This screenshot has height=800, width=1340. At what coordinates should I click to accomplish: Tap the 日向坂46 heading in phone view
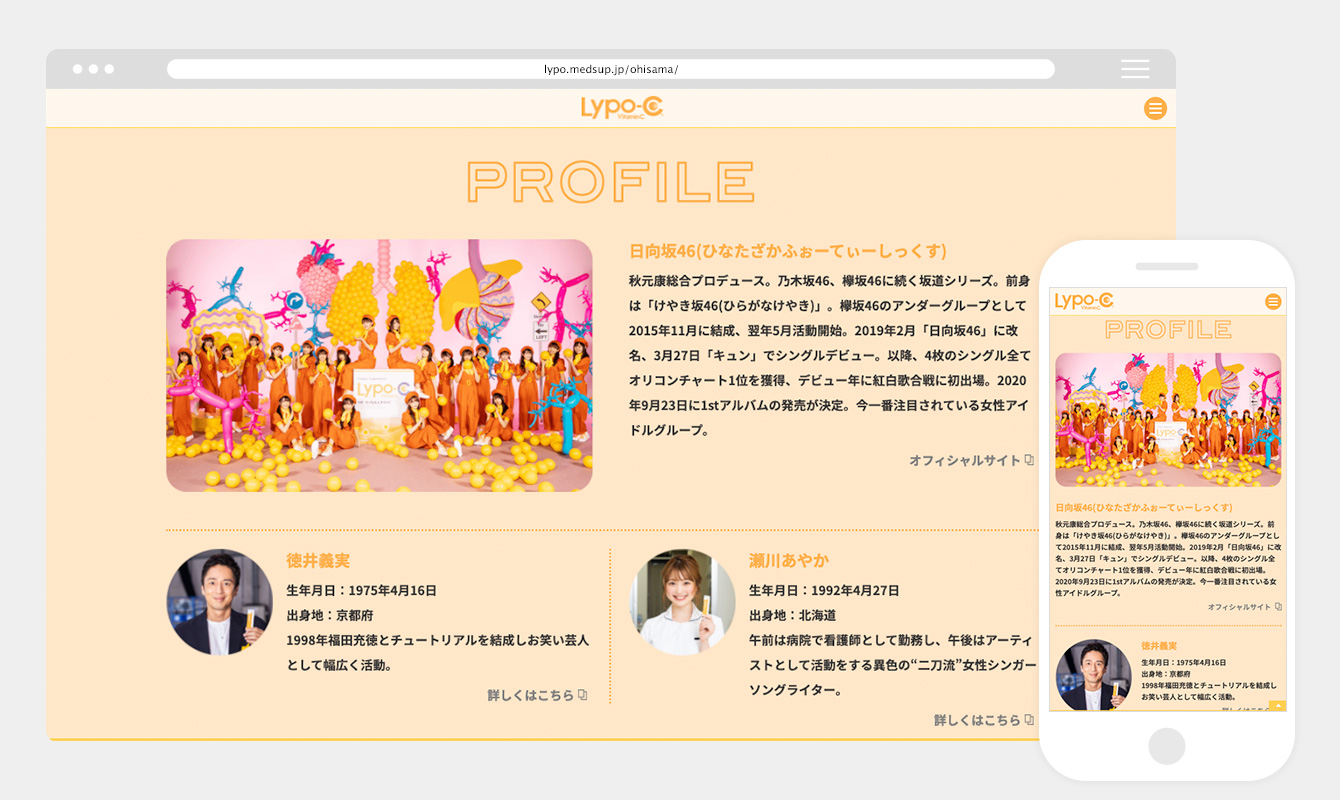(x=1144, y=508)
